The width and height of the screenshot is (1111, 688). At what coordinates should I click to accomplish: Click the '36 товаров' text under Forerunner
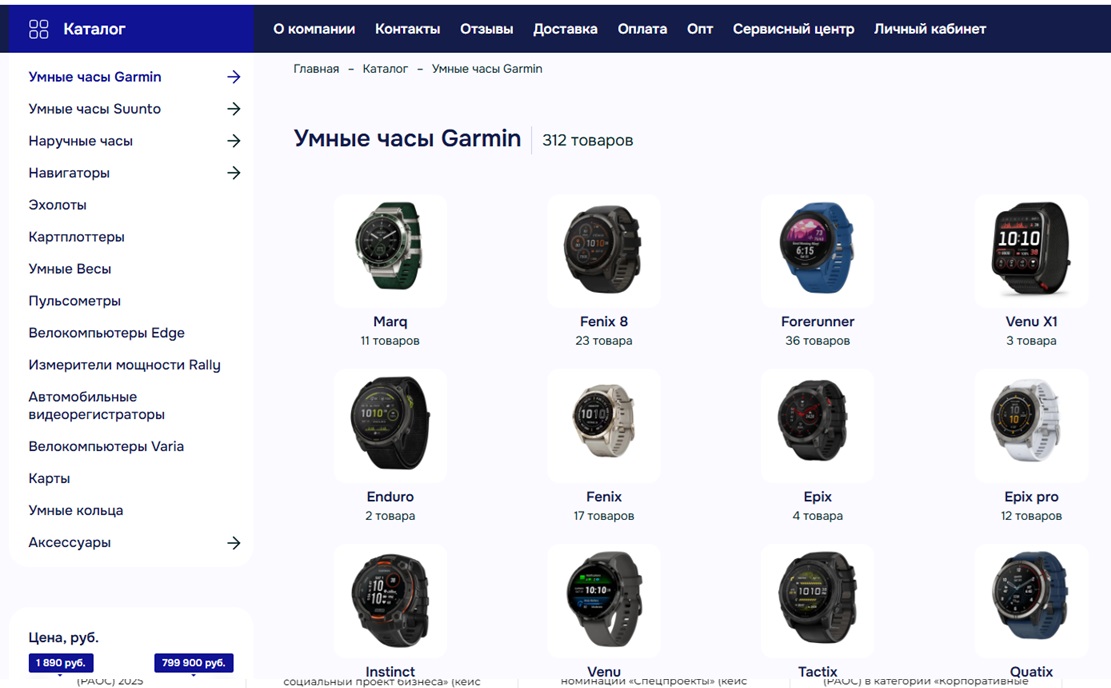pos(817,341)
